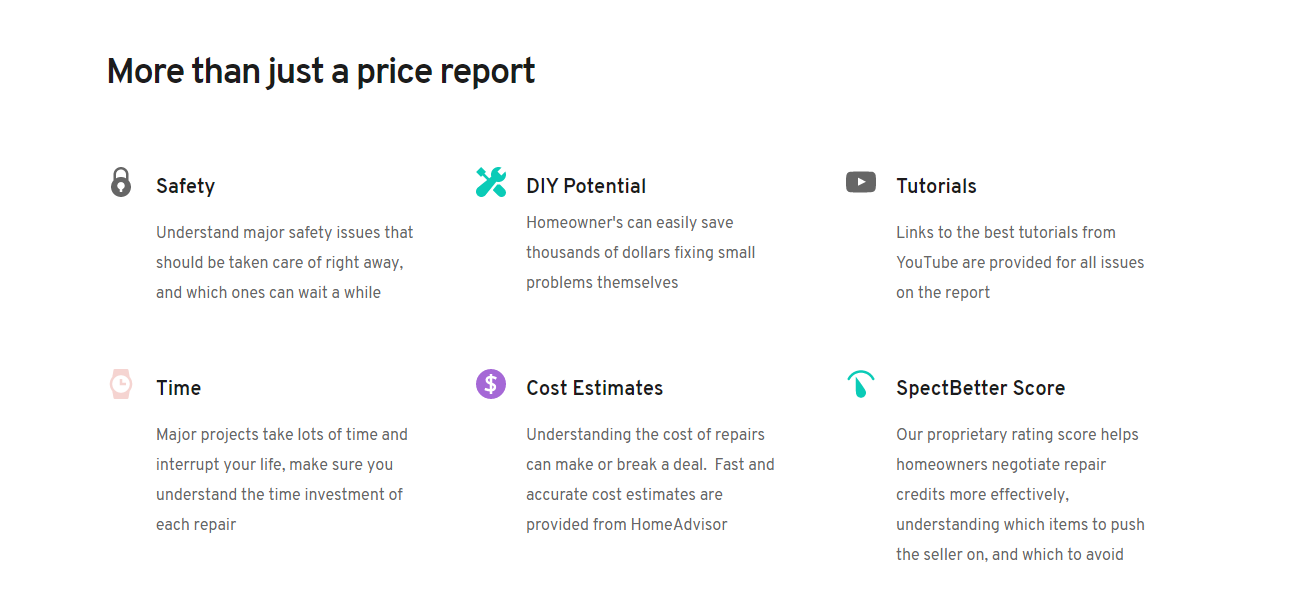Click the DIY Potential heading
The width and height of the screenshot is (1315, 614).
(586, 186)
